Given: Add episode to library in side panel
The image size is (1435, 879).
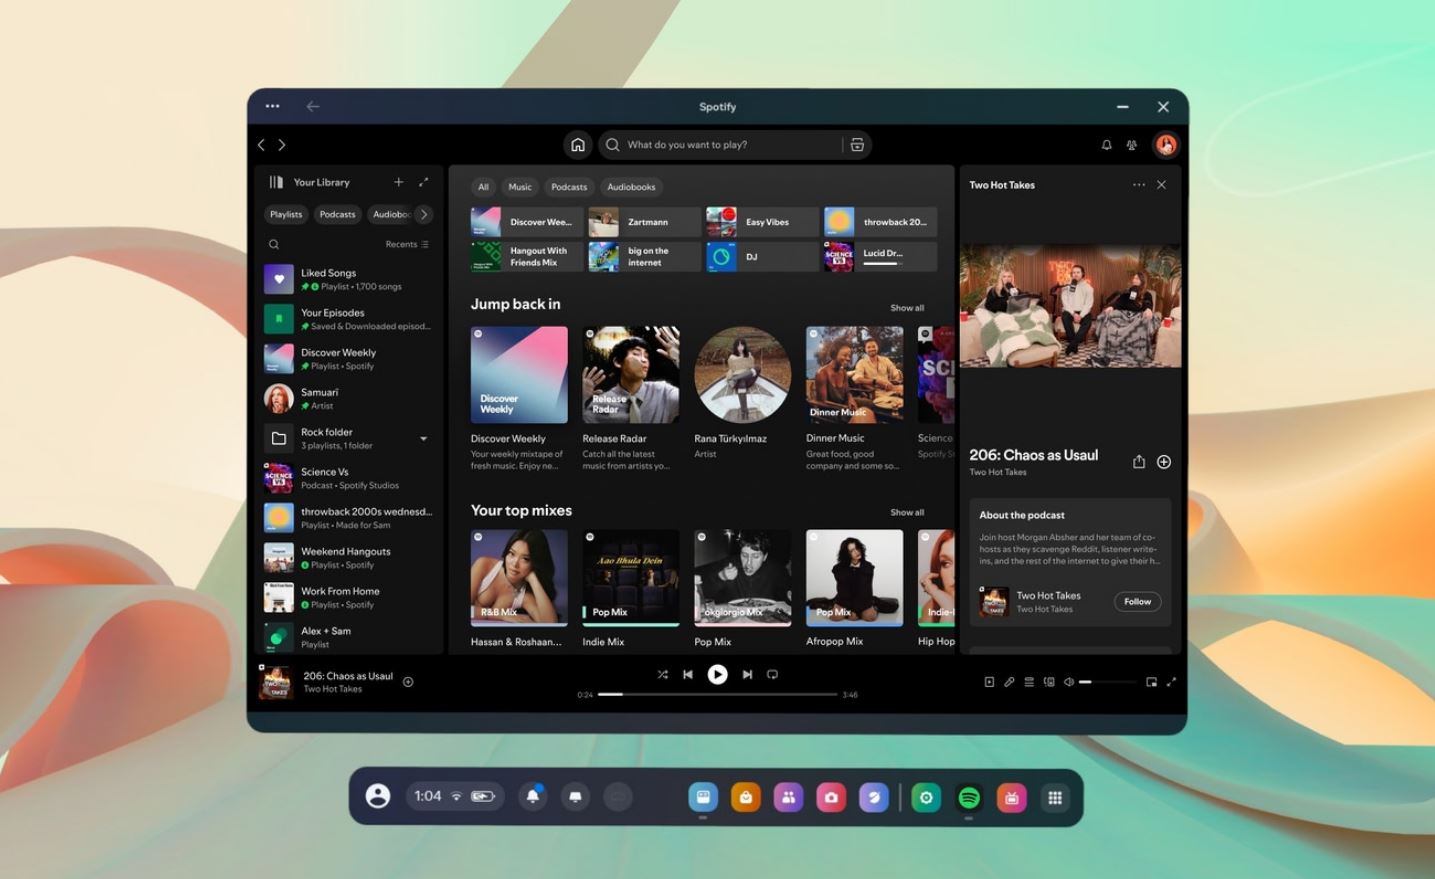Looking at the screenshot, I should (x=1164, y=461).
